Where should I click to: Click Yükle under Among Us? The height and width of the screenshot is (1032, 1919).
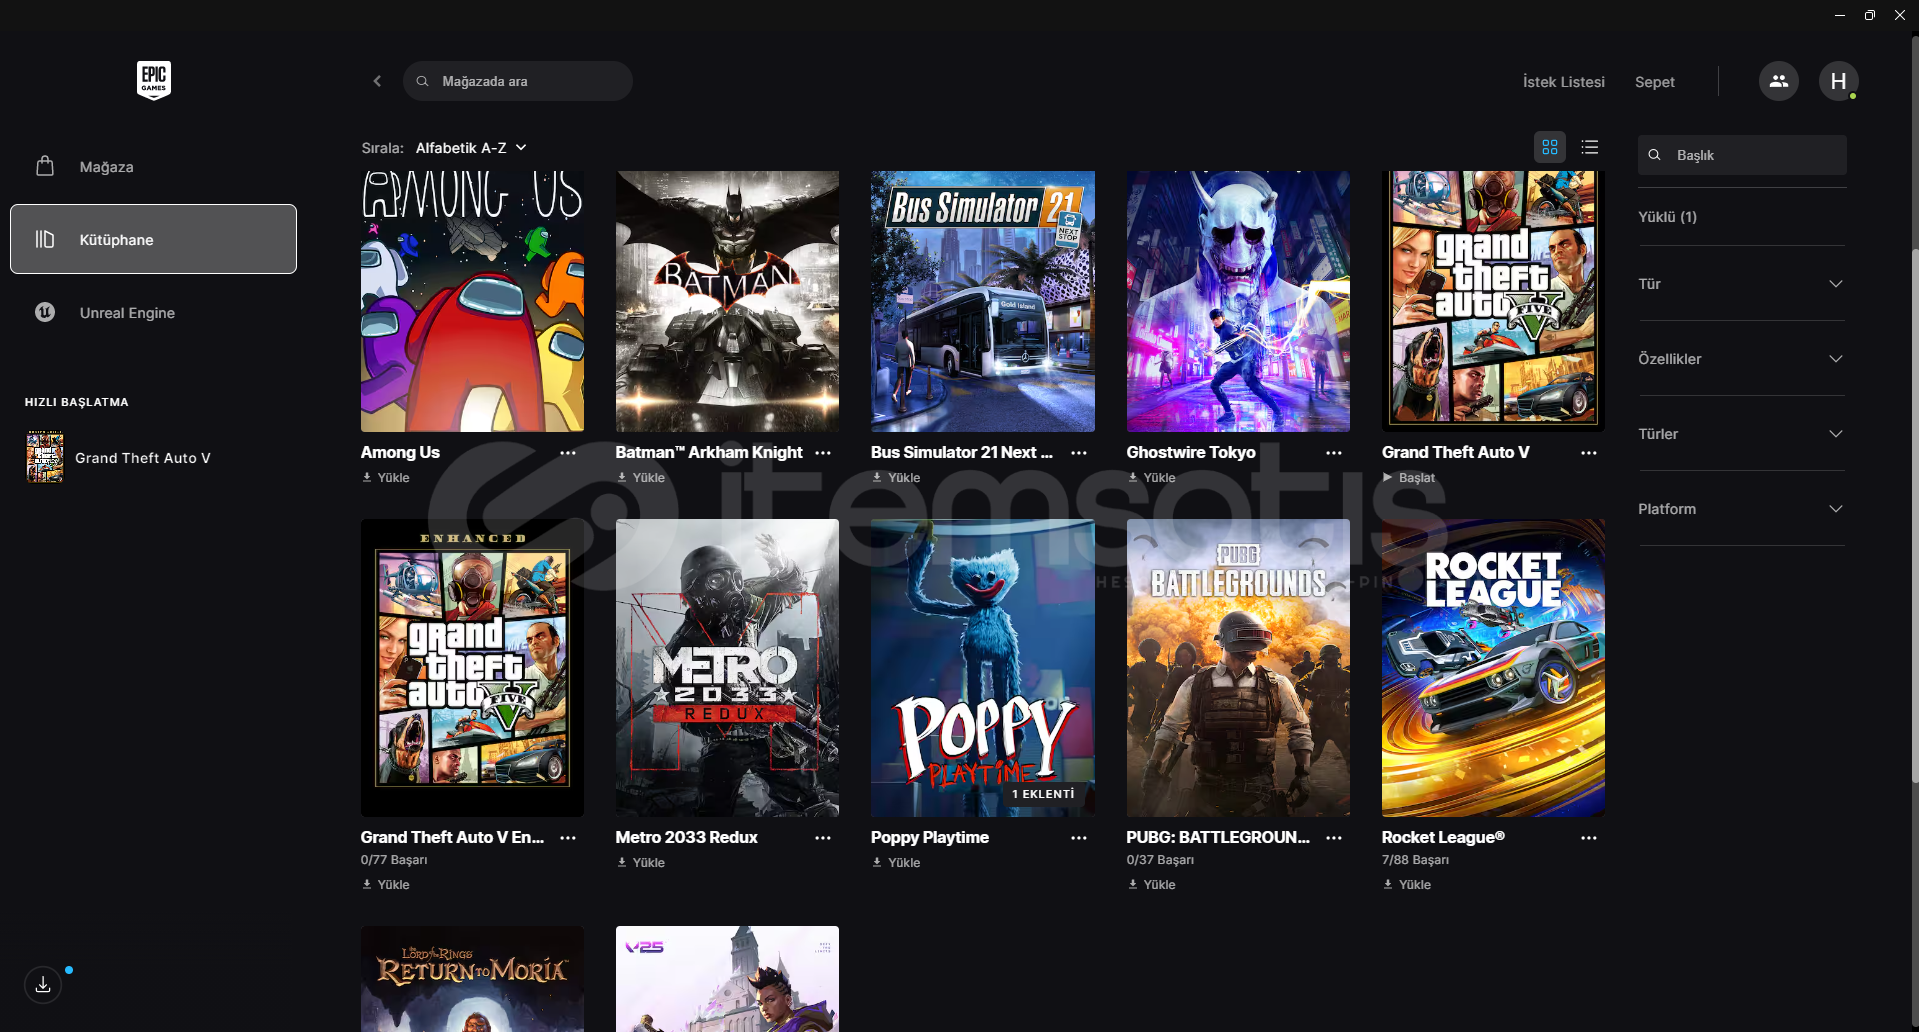click(386, 478)
